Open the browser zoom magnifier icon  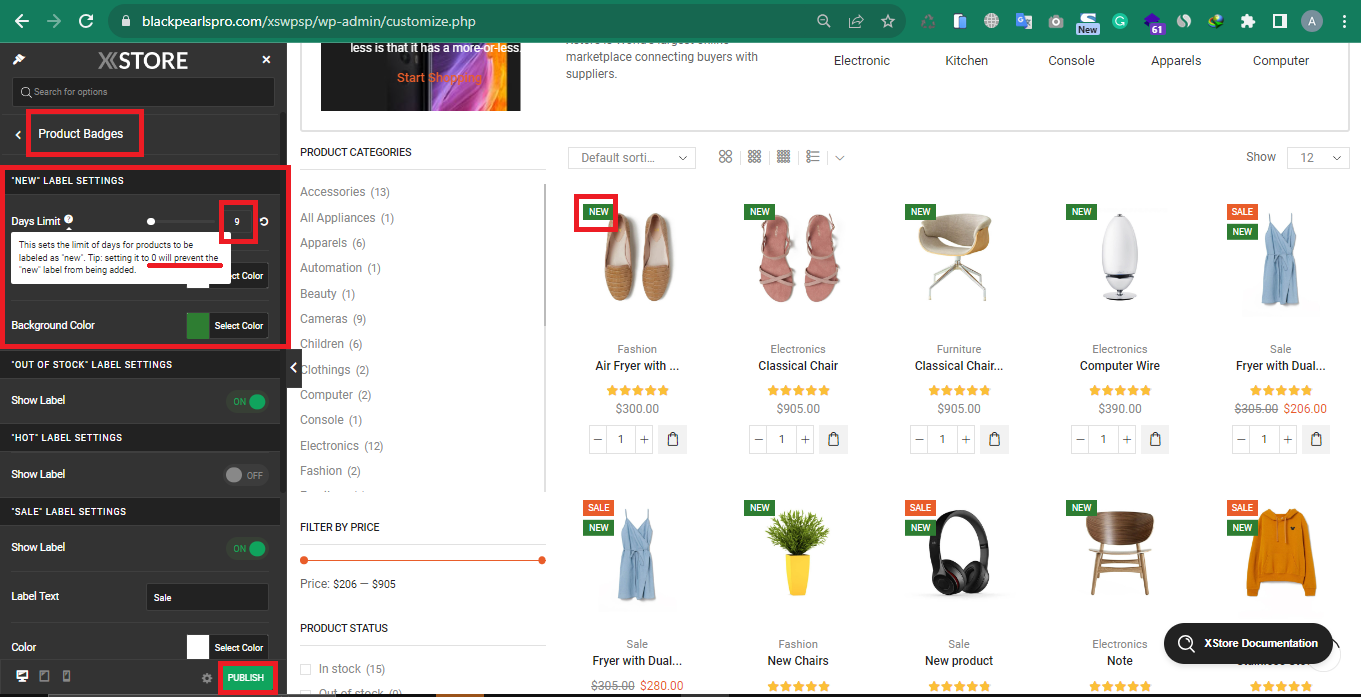click(824, 20)
